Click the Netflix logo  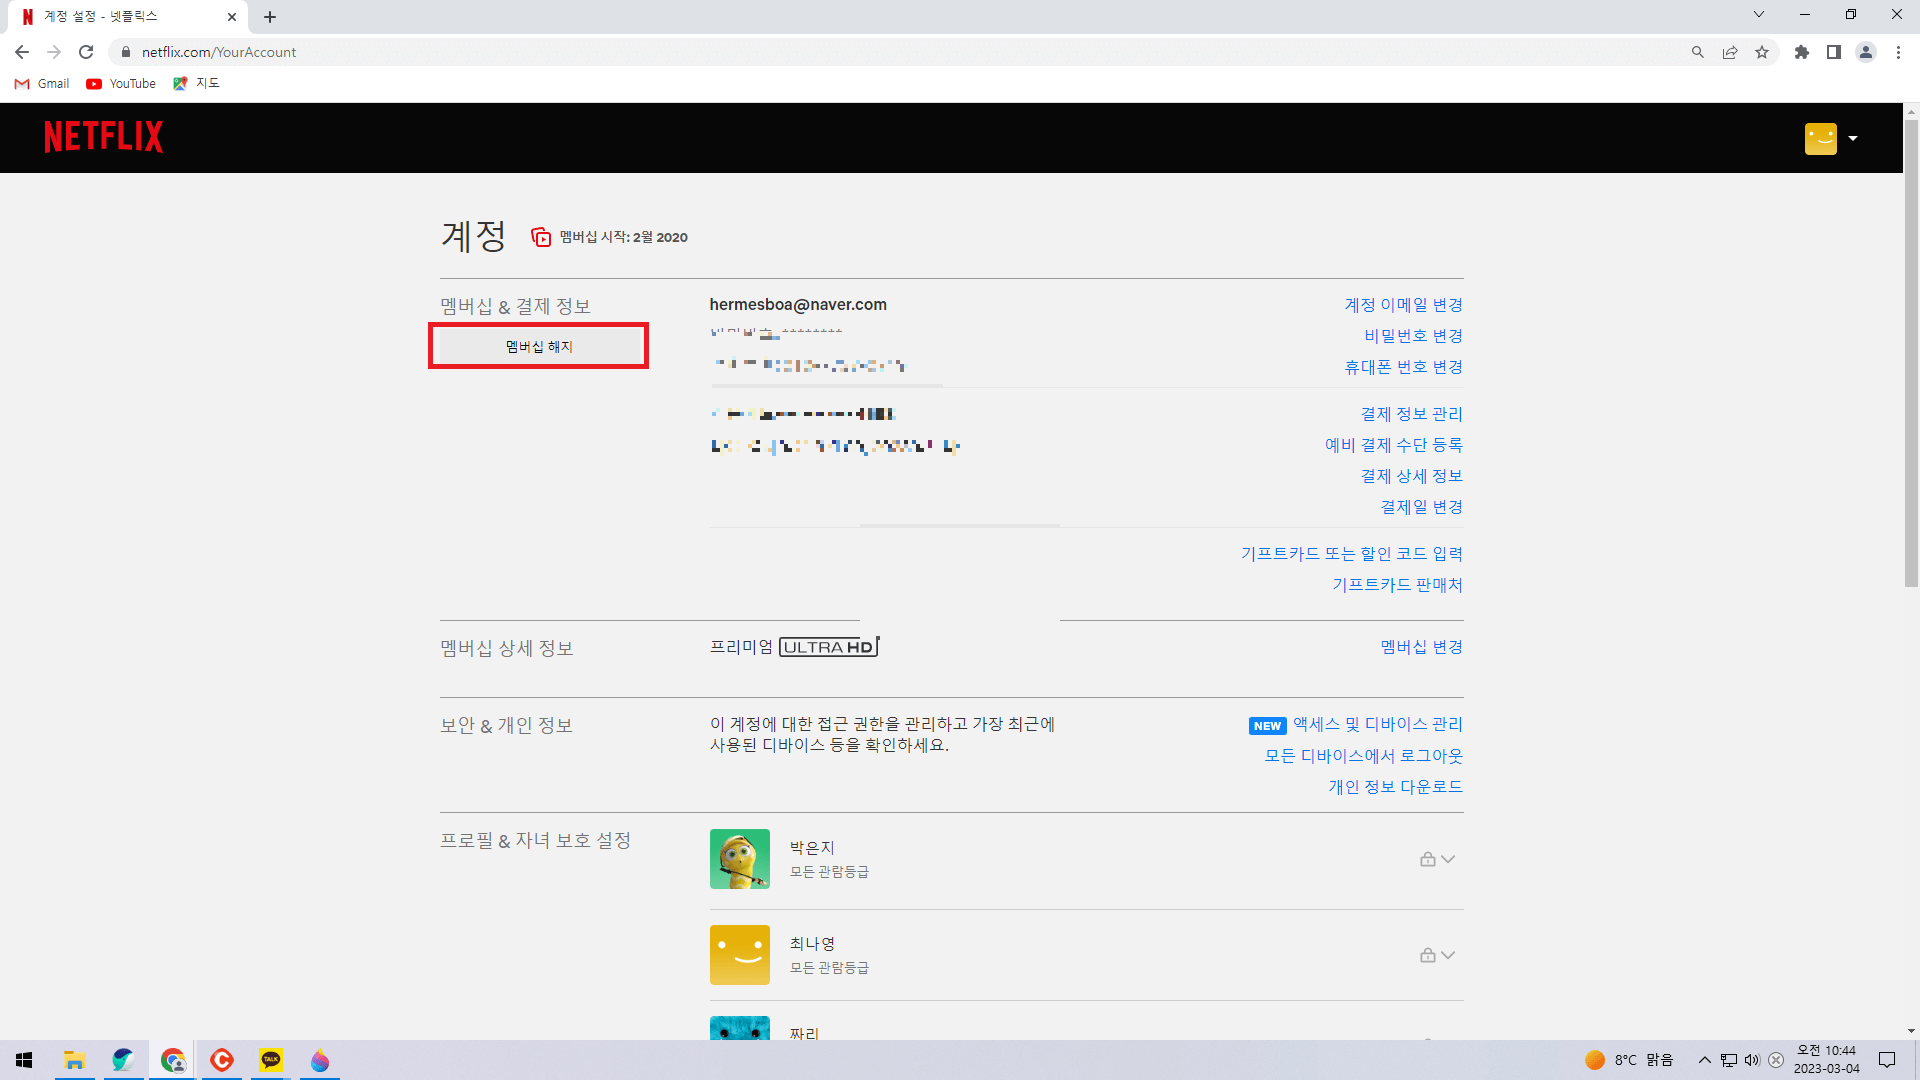click(x=104, y=137)
